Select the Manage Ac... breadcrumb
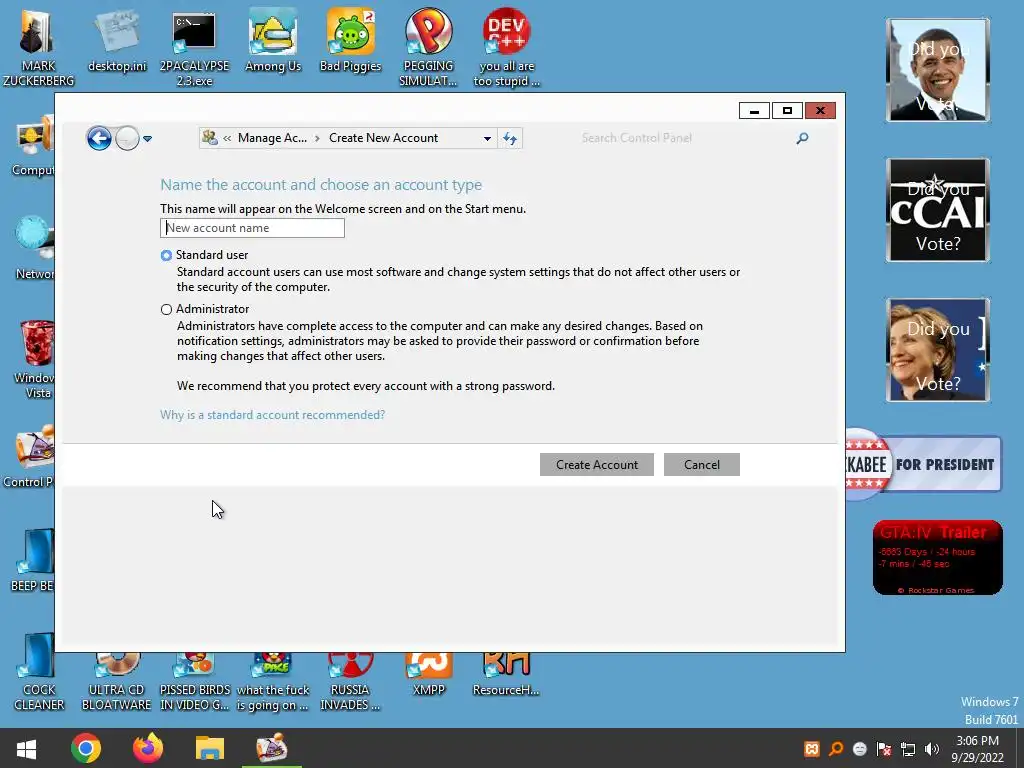Image resolution: width=1024 pixels, height=768 pixels. coord(272,138)
